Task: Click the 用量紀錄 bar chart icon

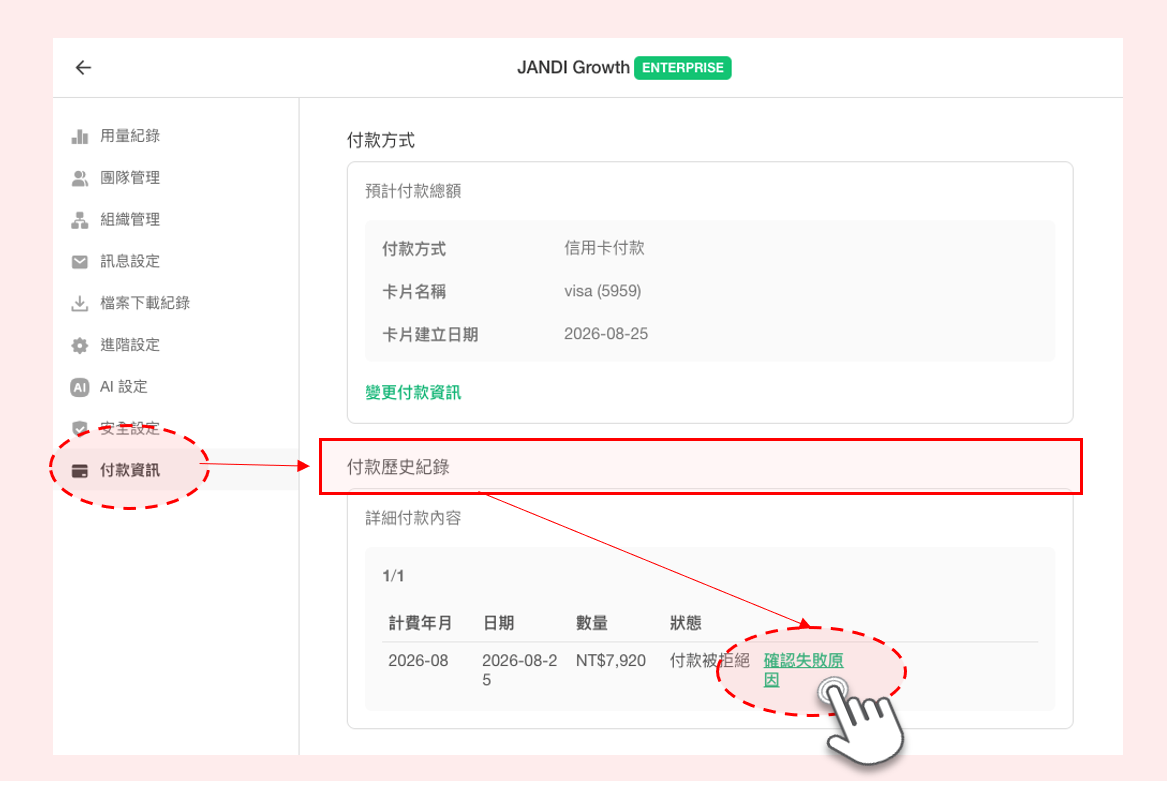Action: click(x=80, y=136)
